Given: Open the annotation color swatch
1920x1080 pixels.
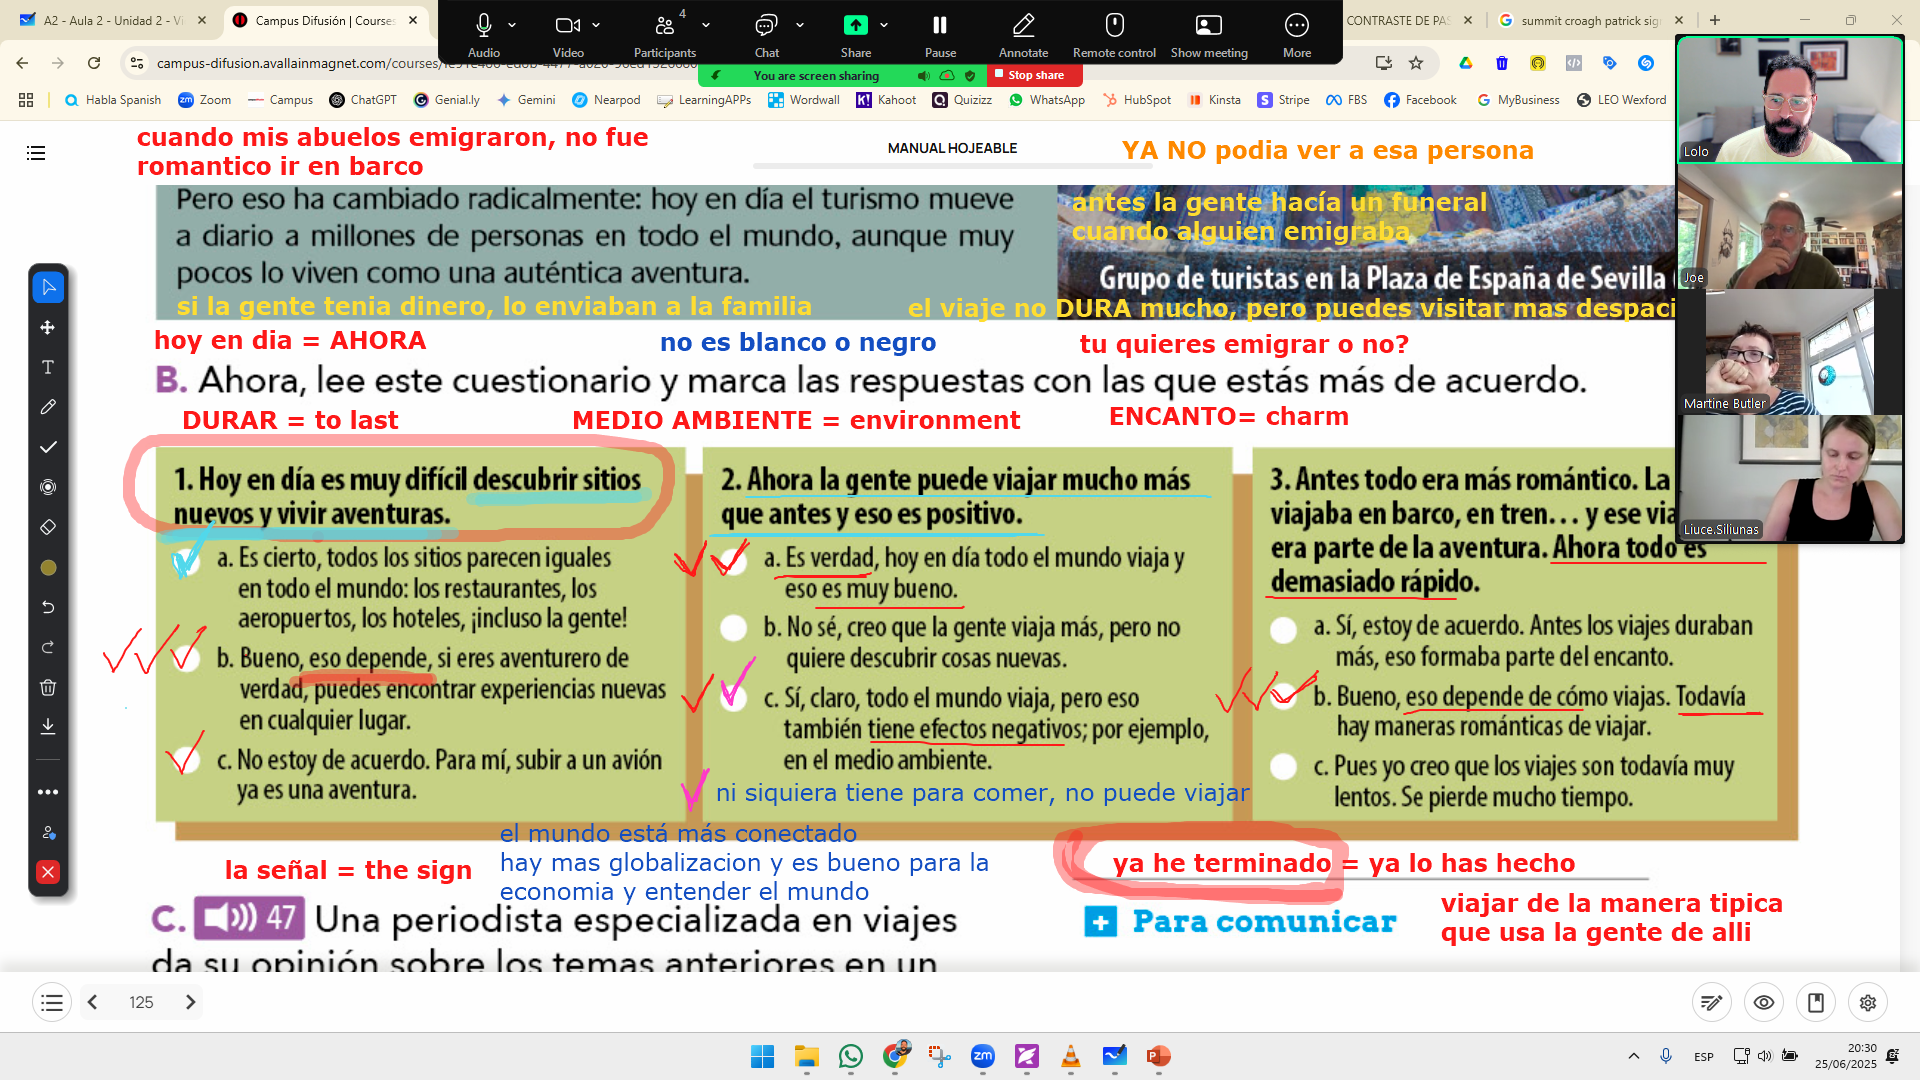Looking at the screenshot, I should pyautogui.click(x=48, y=568).
